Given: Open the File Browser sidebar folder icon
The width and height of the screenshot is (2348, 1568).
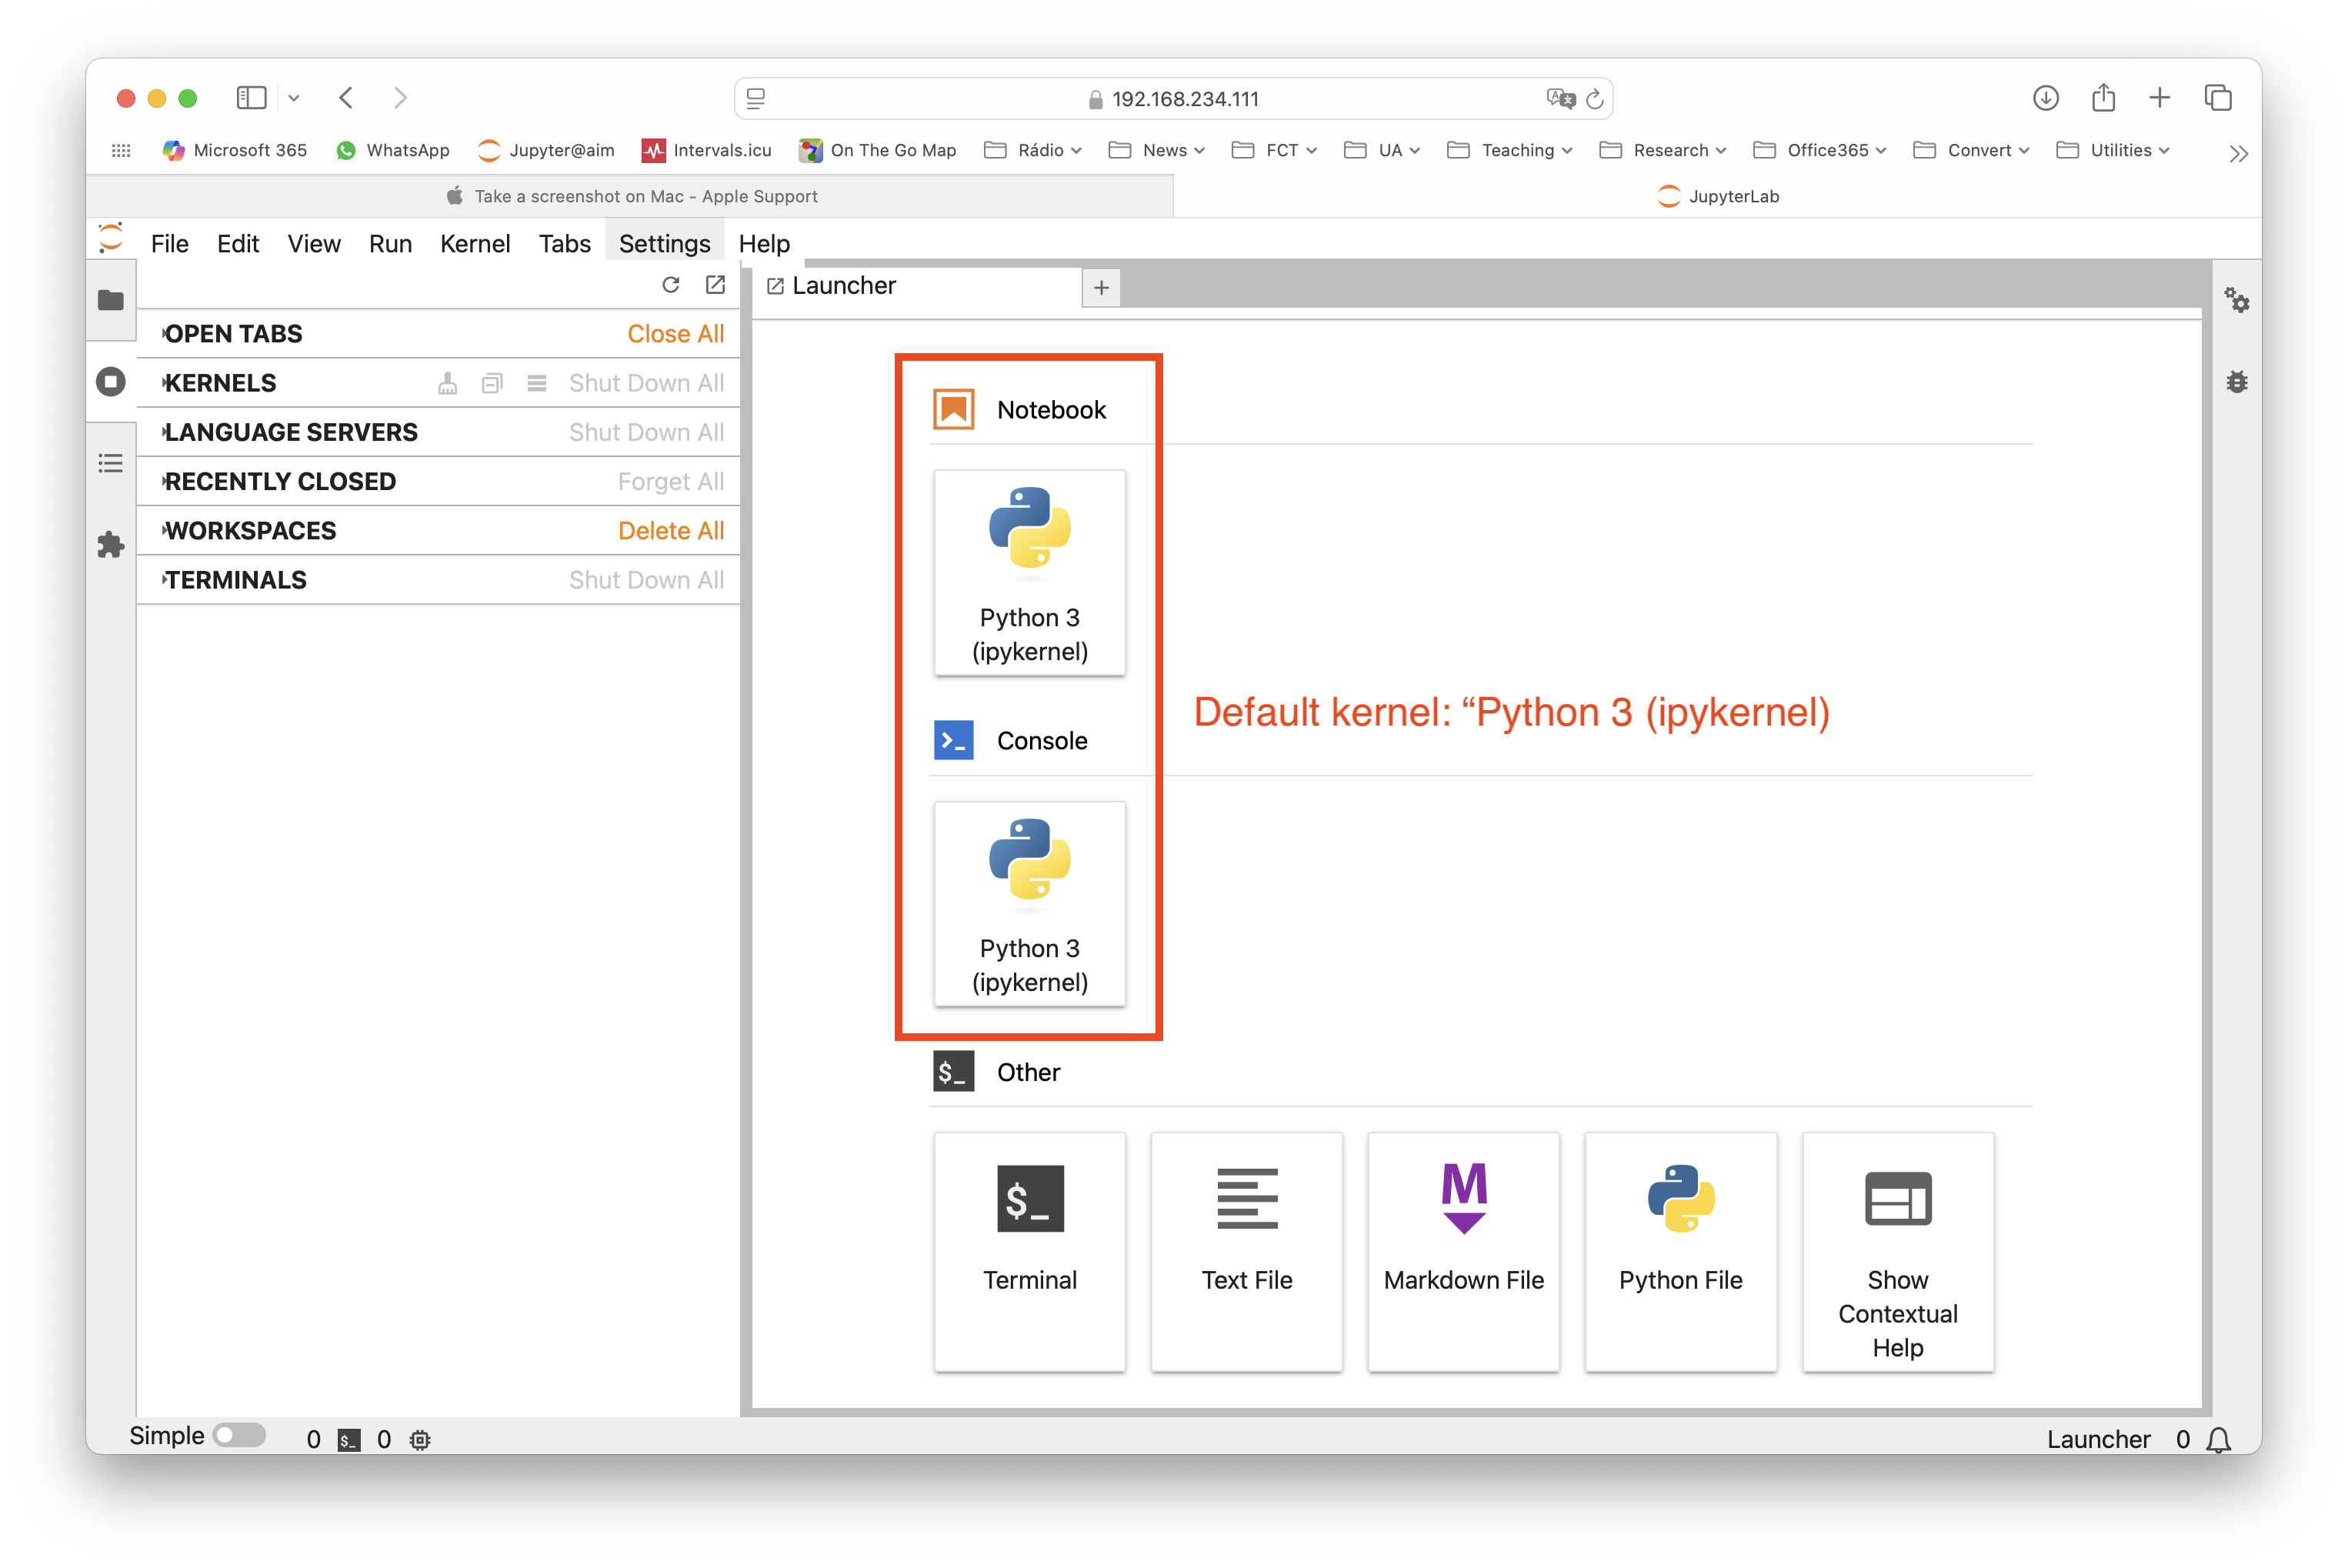Looking at the screenshot, I should coord(110,300).
